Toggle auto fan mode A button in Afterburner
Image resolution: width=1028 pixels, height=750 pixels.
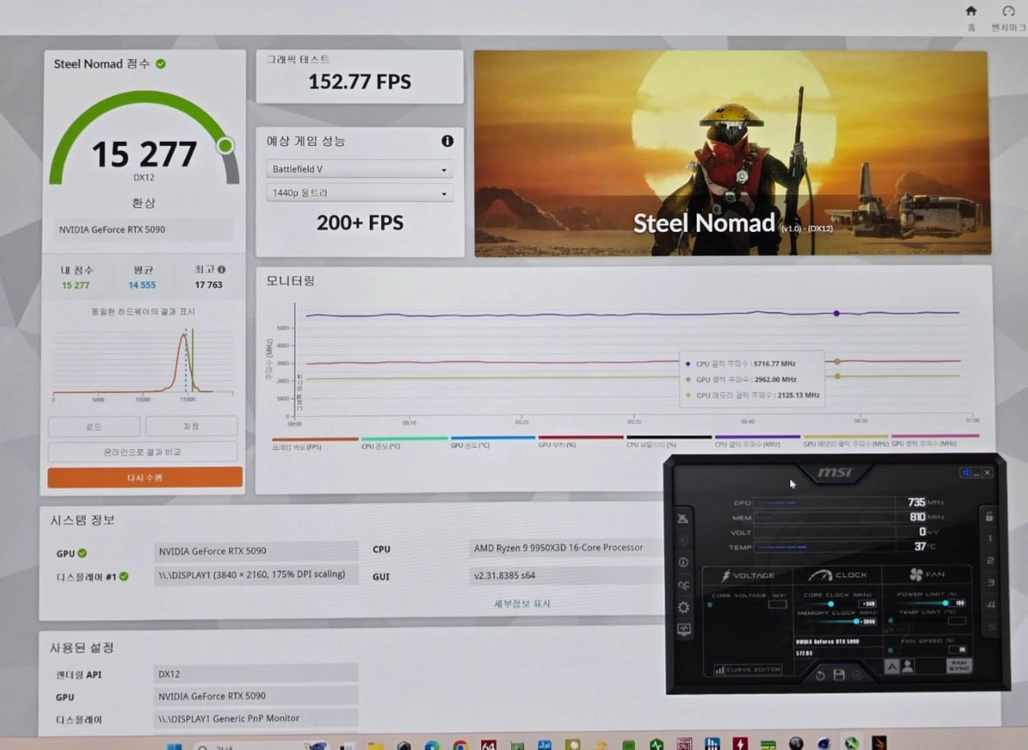pyautogui.click(x=892, y=666)
